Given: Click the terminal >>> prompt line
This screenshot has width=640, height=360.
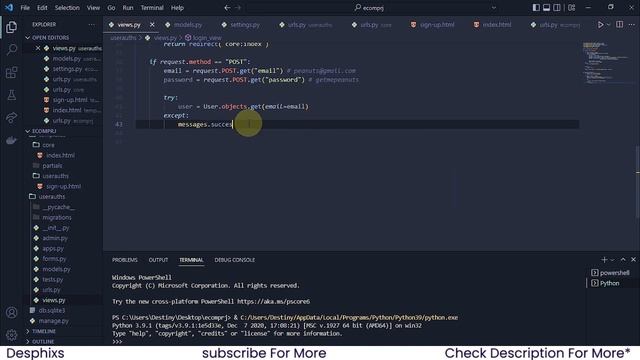Looking at the screenshot, I should (x=117, y=342).
